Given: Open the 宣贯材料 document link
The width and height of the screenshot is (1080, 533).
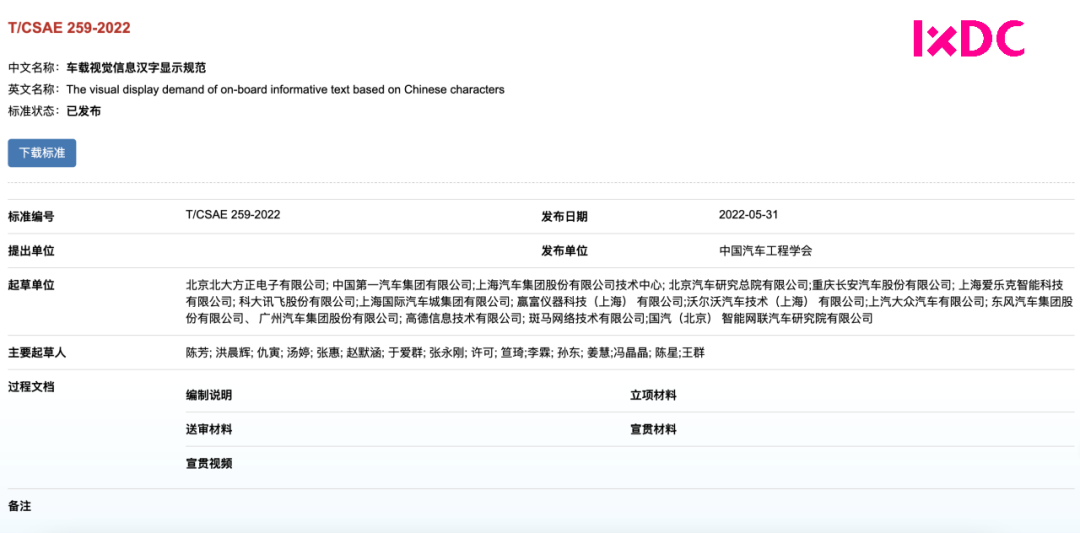Looking at the screenshot, I should click(653, 430).
